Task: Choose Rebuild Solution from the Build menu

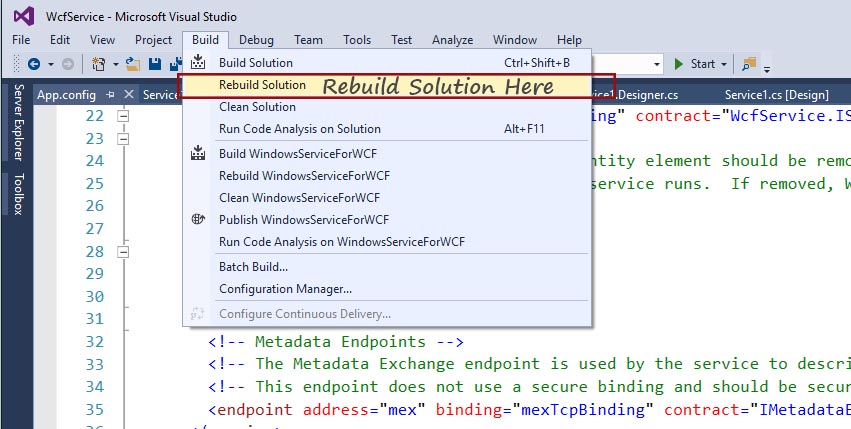Action: (386, 85)
